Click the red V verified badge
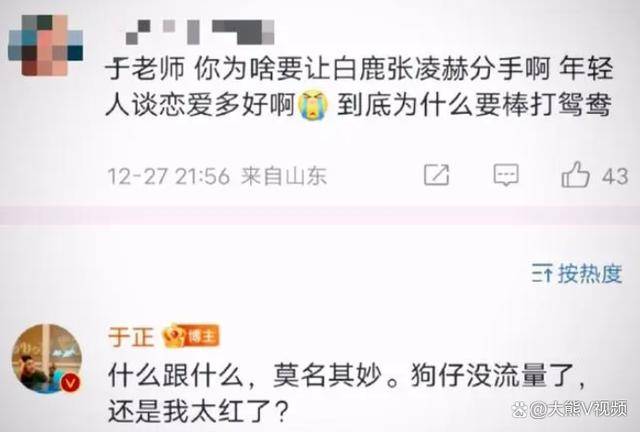The image size is (640, 432). coord(70,383)
